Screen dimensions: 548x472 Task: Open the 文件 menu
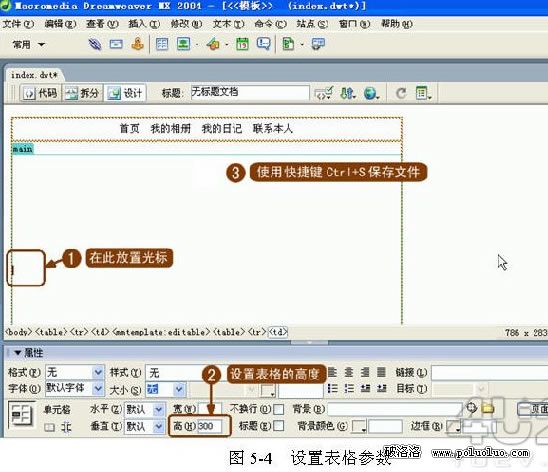[x=18, y=24]
